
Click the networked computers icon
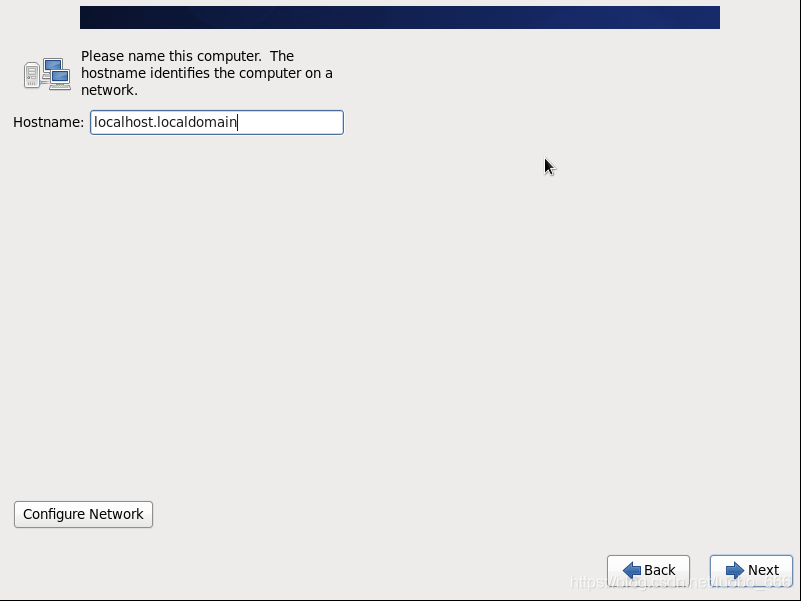[x=47, y=74]
